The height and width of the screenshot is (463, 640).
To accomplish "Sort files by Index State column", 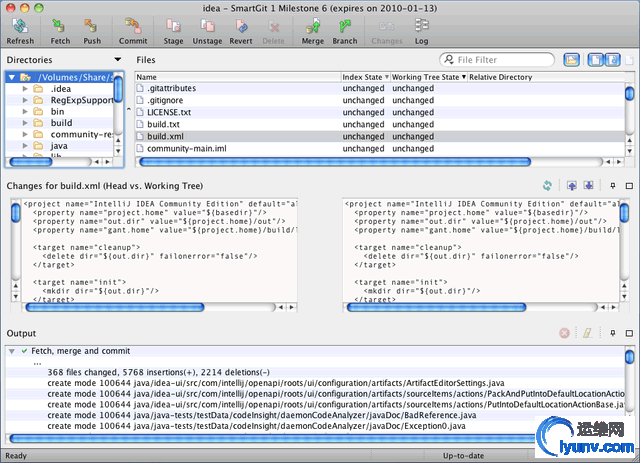I will 364,77.
